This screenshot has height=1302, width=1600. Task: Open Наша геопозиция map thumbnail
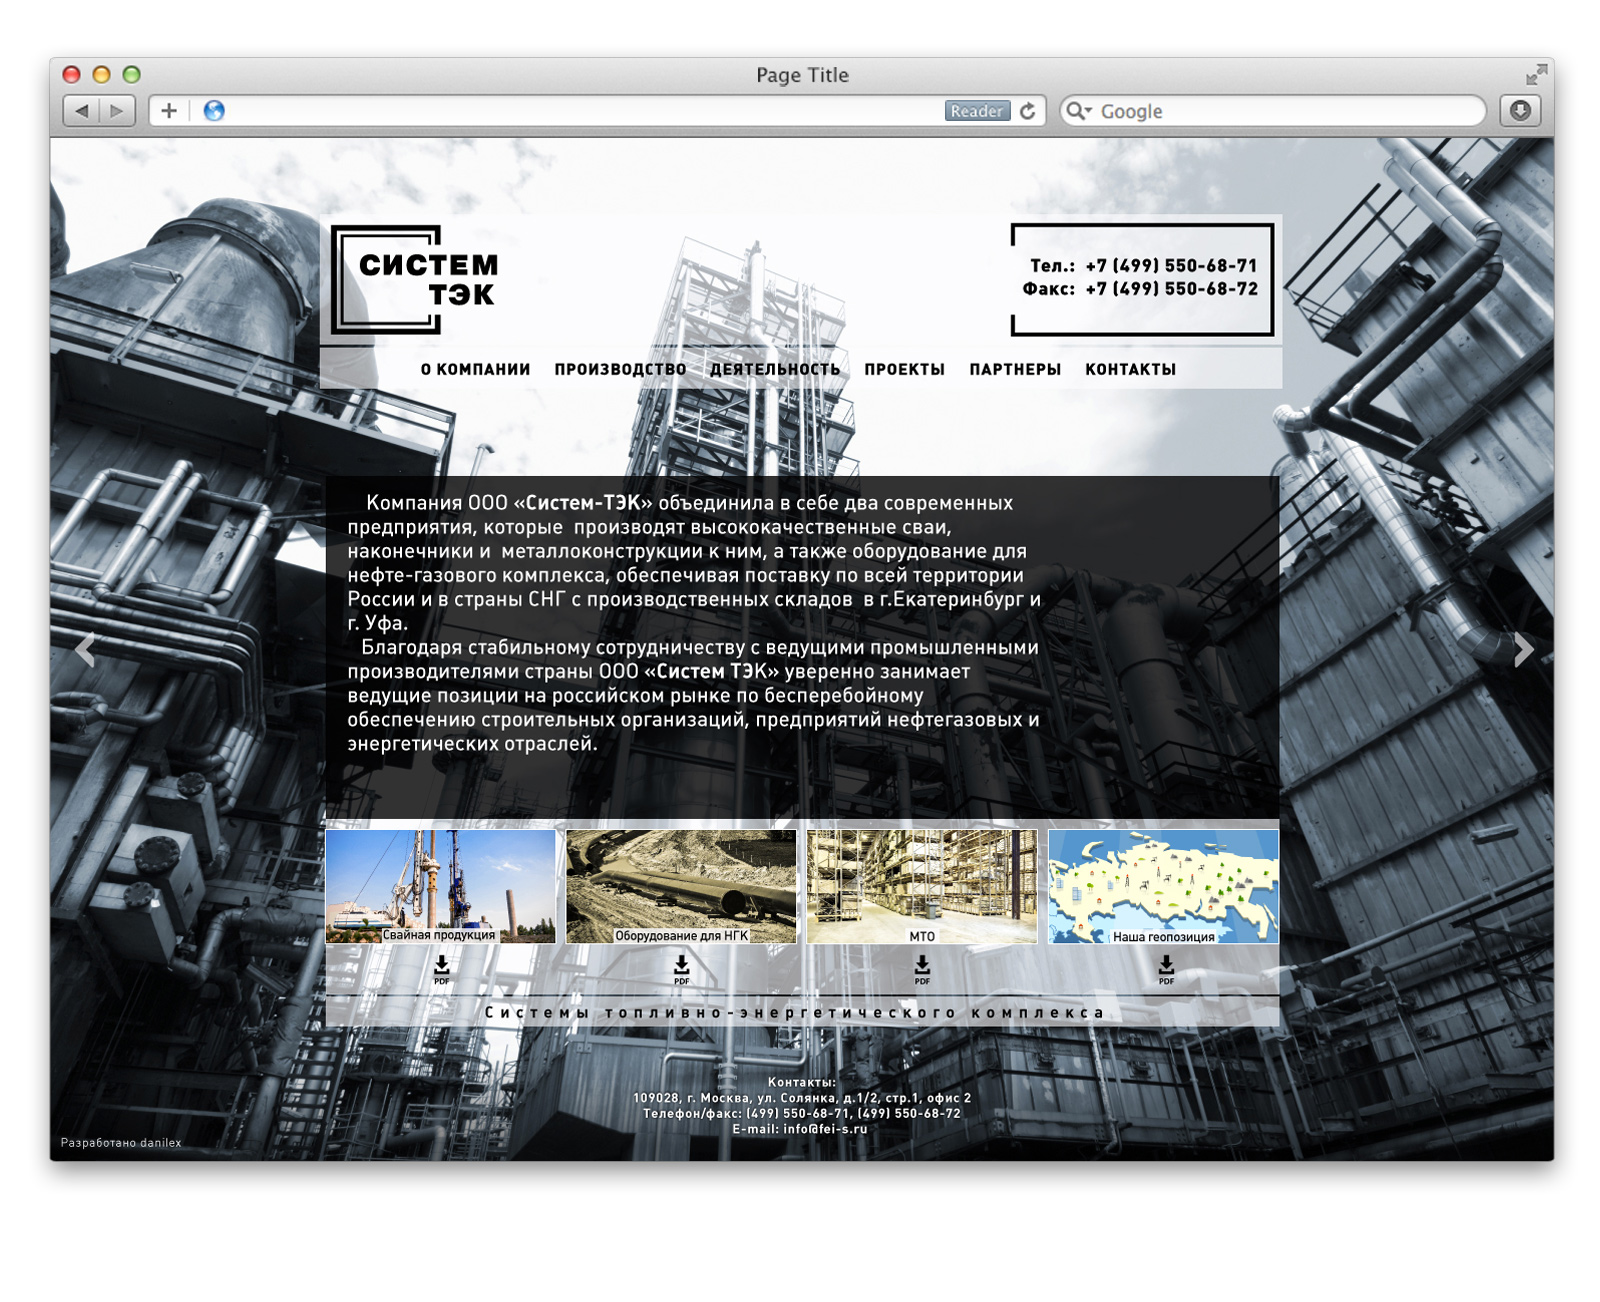[1163, 886]
